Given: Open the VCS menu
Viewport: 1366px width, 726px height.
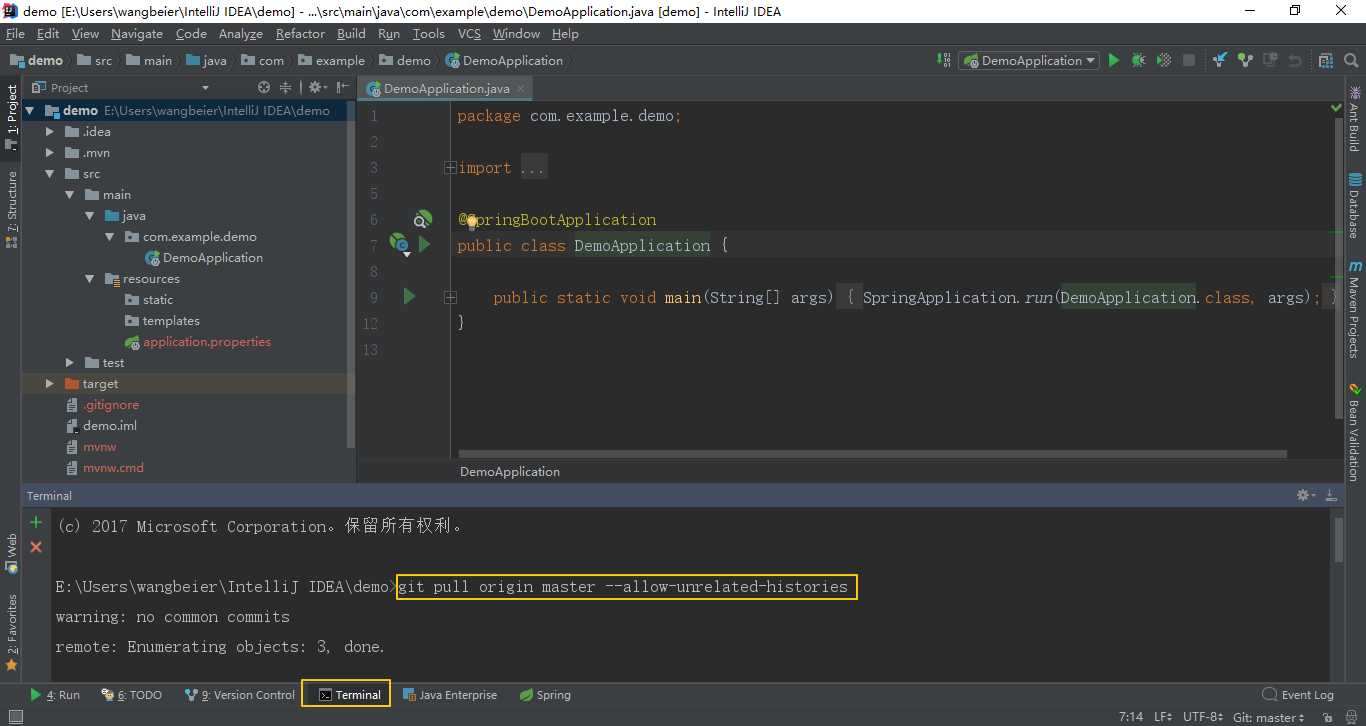Looking at the screenshot, I should [x=469, y=33].
